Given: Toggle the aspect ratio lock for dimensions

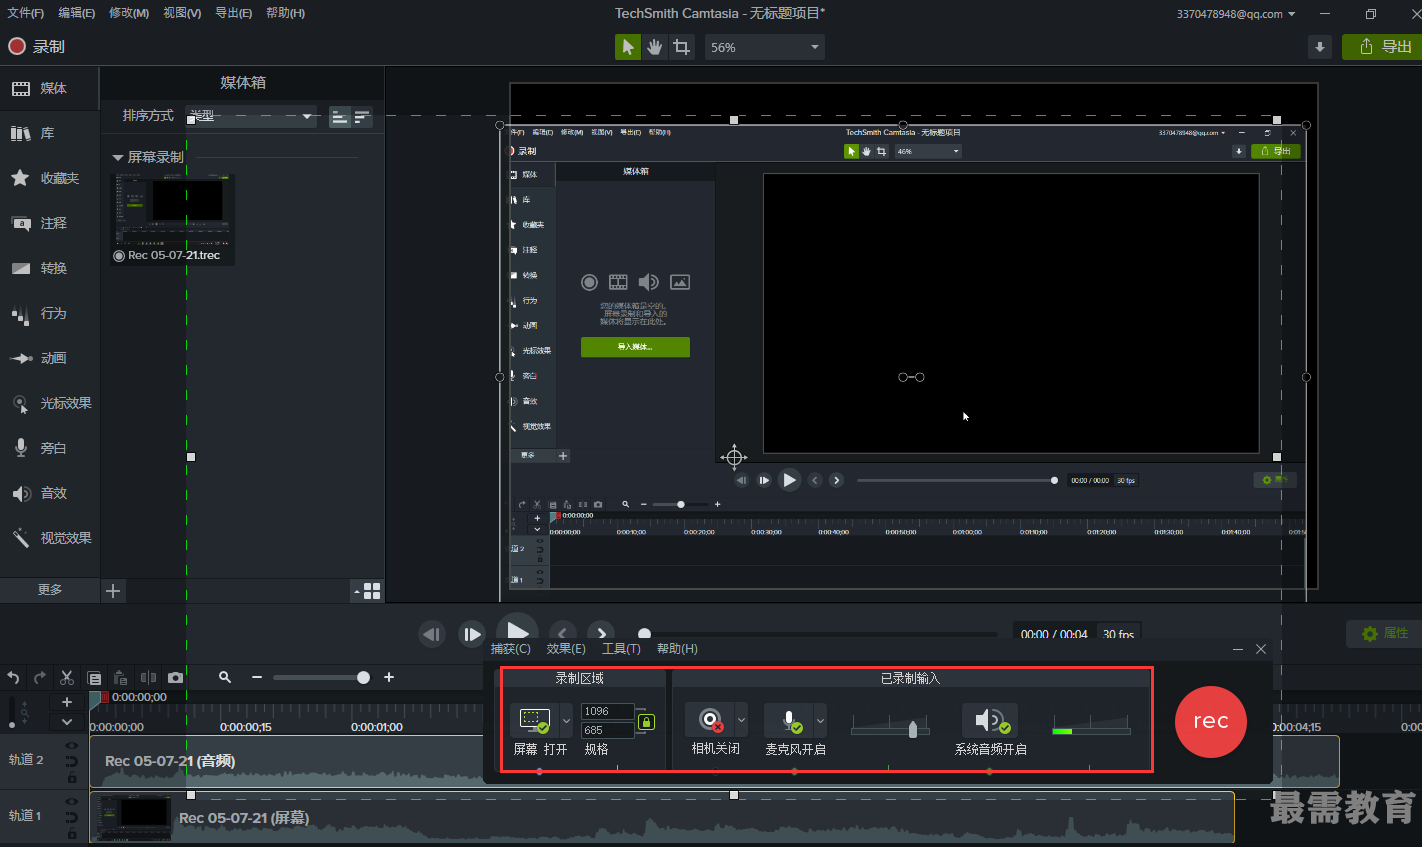Looking at the screenshot, I should [646, 721].
